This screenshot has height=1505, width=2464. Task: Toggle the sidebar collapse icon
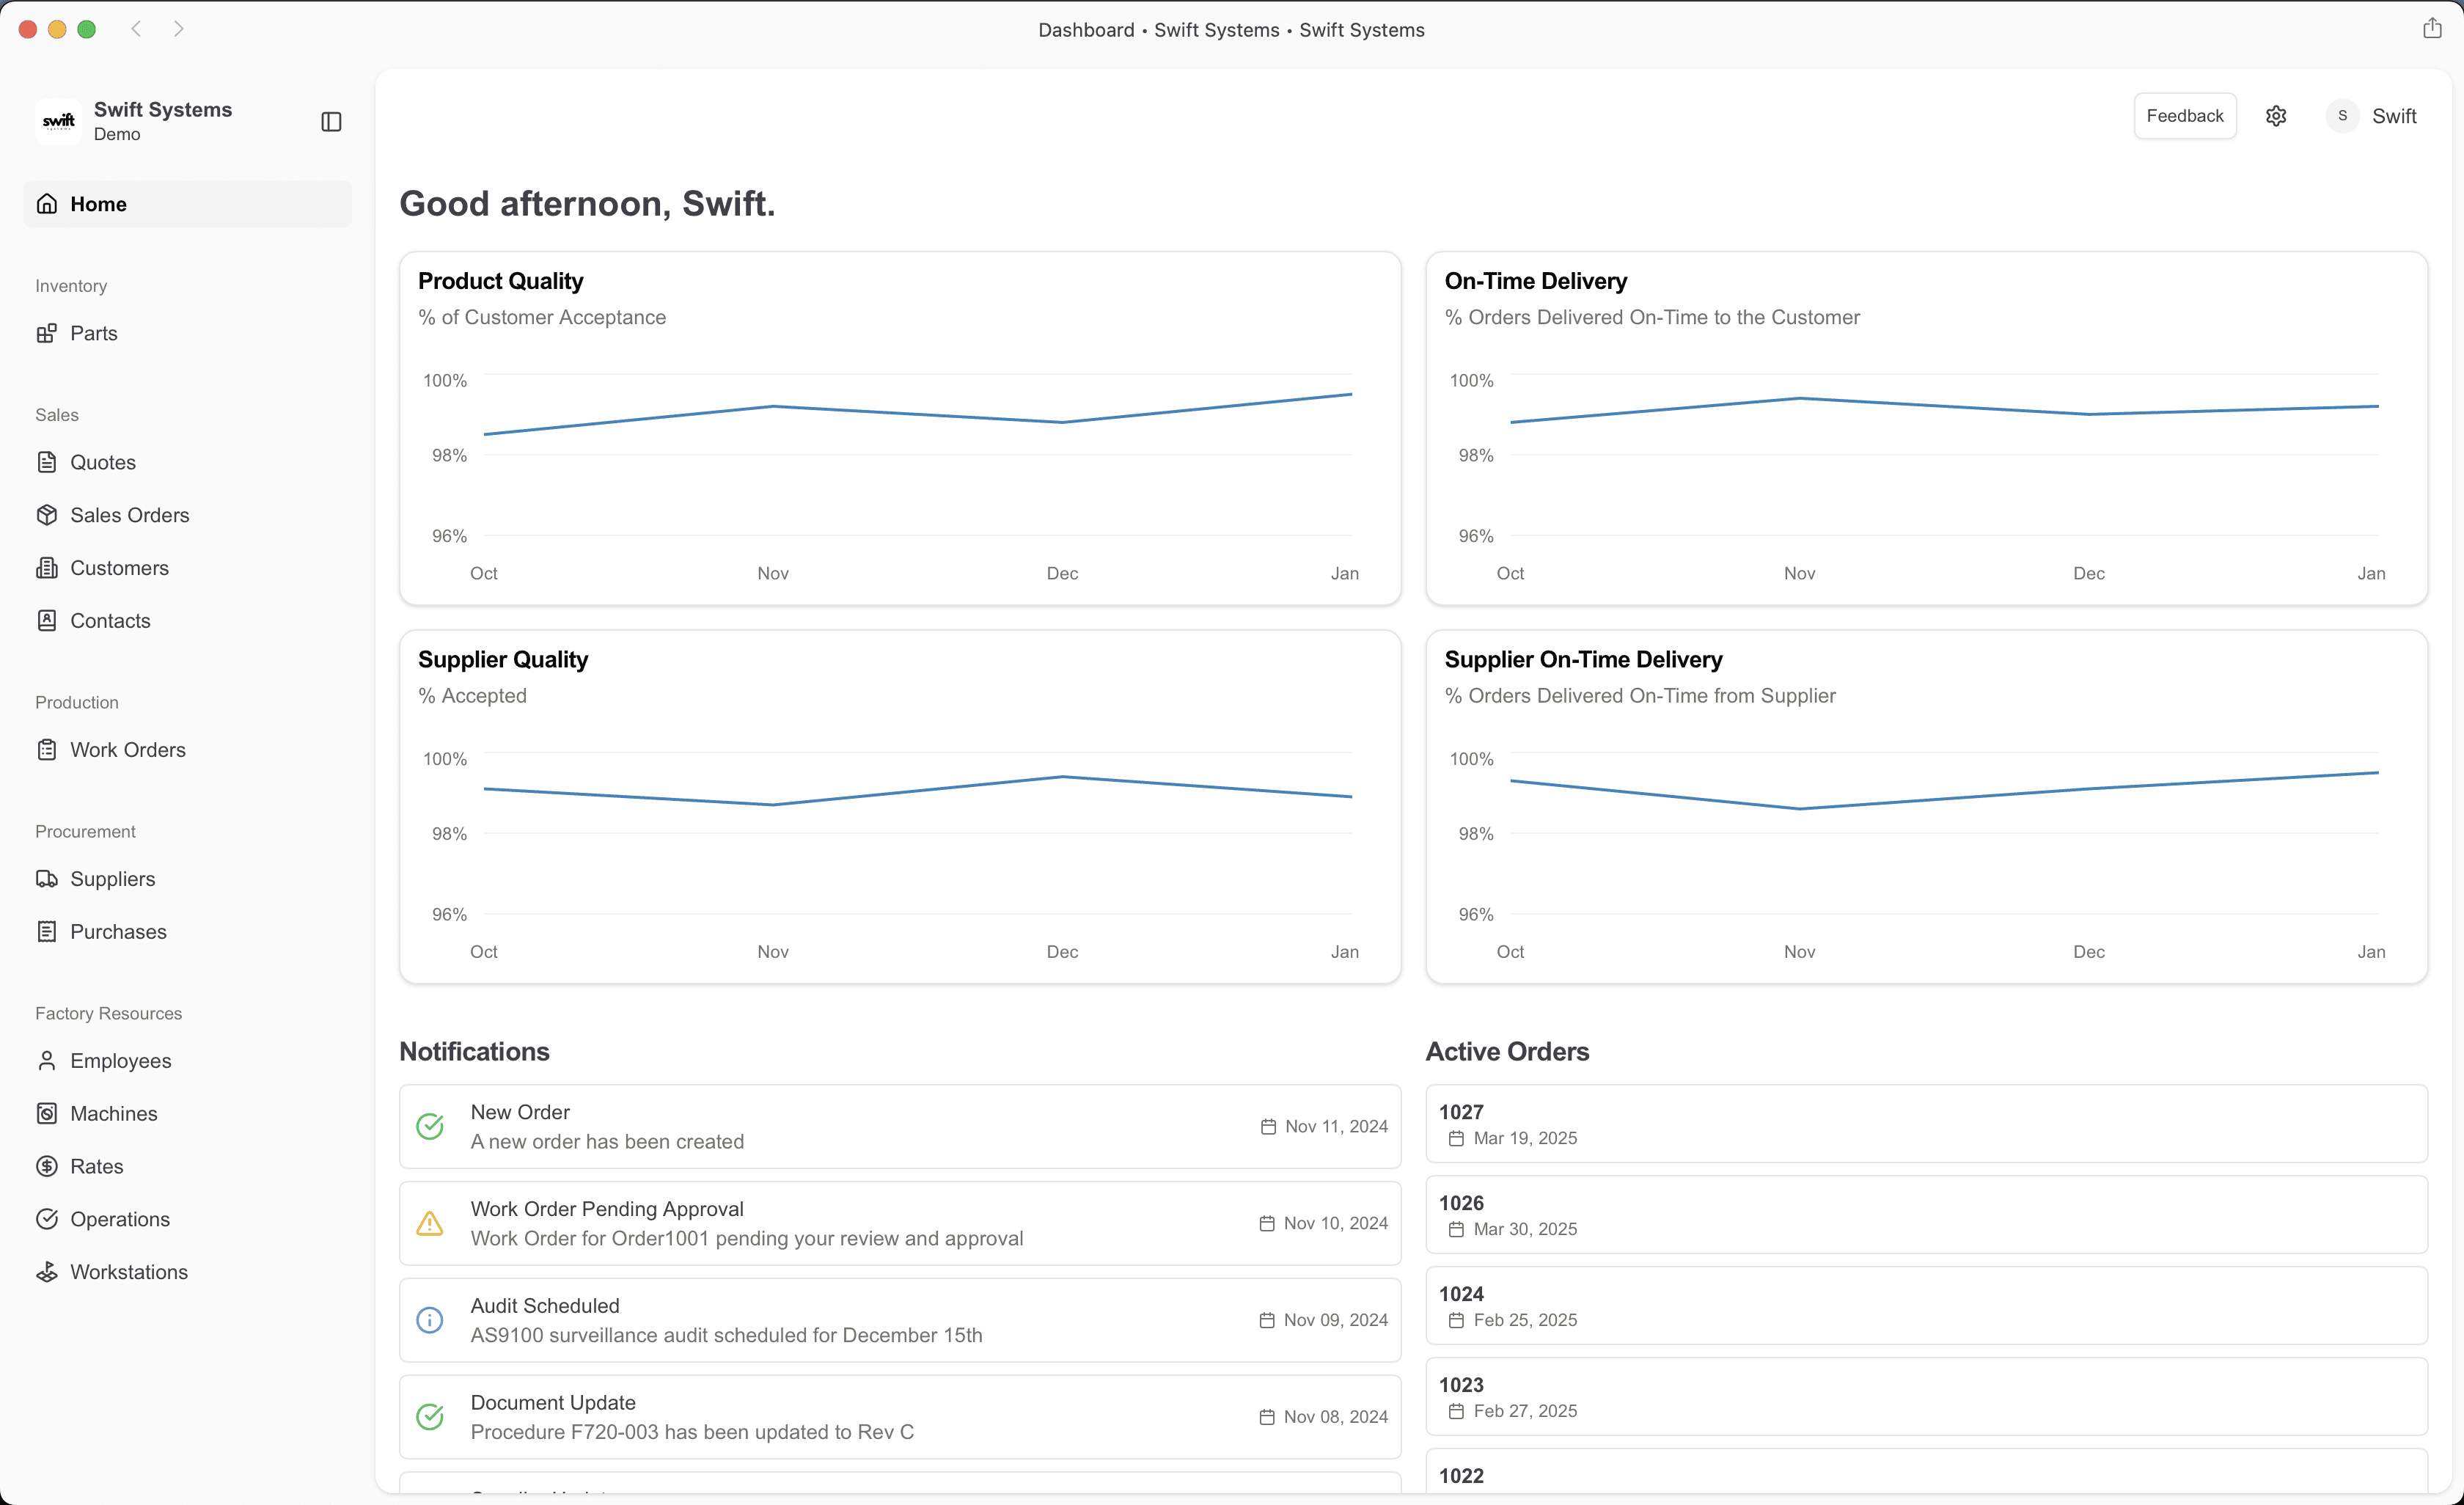click(331, 122)
